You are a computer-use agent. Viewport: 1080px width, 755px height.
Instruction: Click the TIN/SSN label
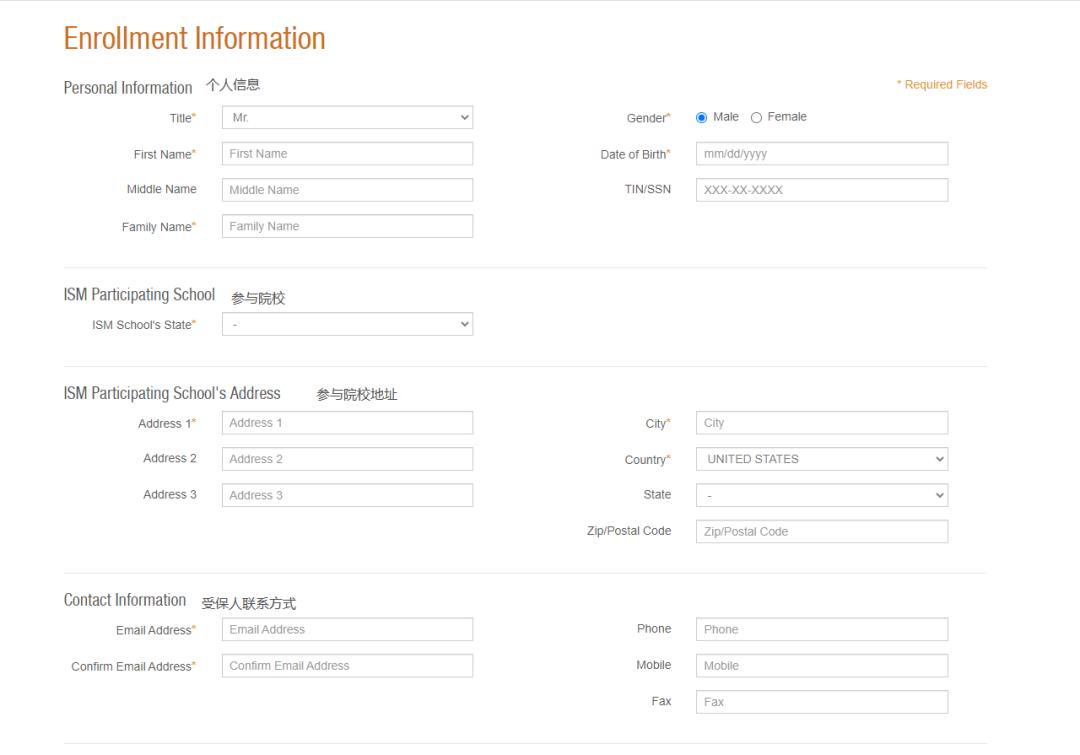click(647, 189)
